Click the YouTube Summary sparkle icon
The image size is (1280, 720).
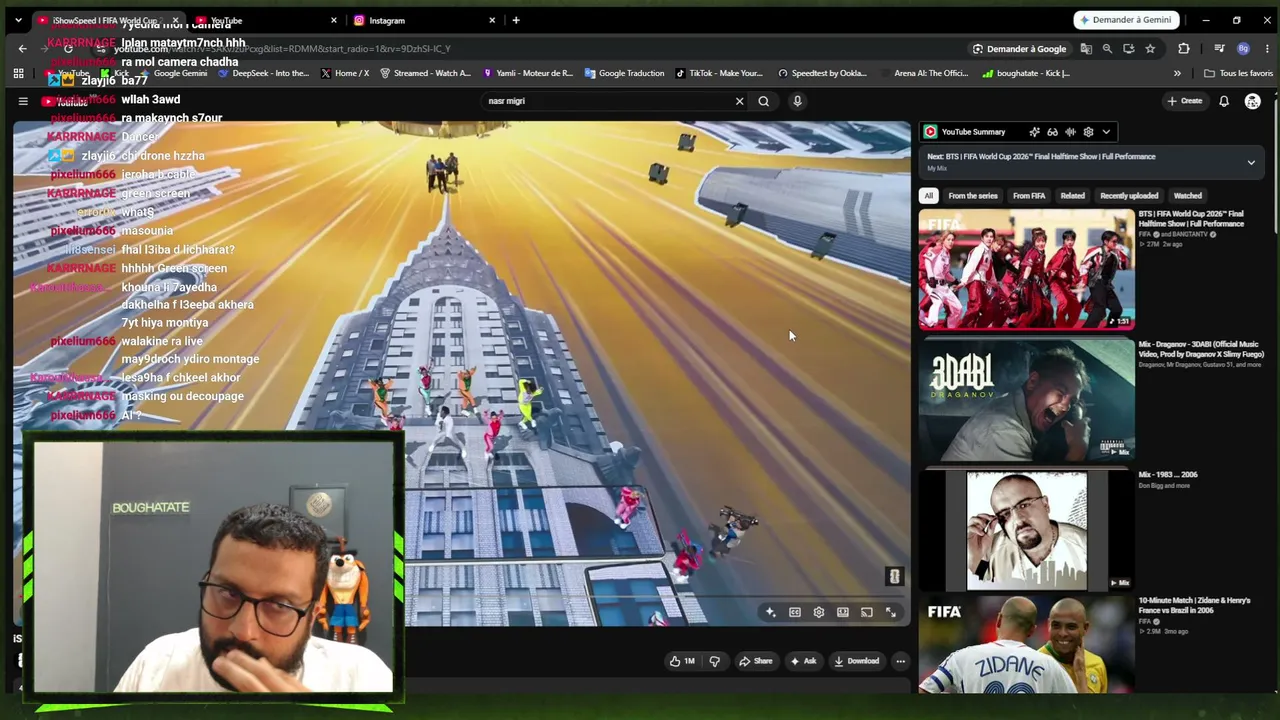[x=1034, y=132]
